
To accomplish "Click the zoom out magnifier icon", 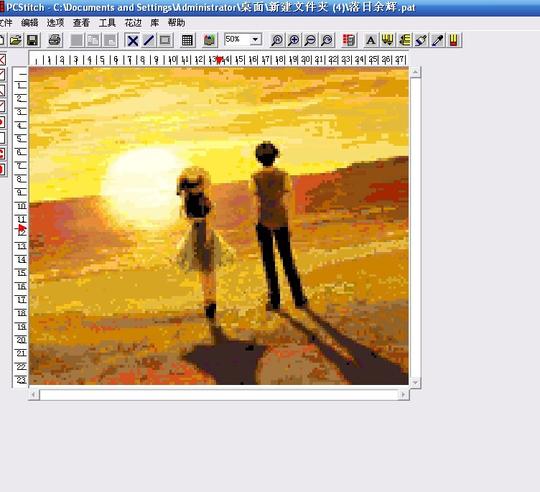I will point(310,40).
